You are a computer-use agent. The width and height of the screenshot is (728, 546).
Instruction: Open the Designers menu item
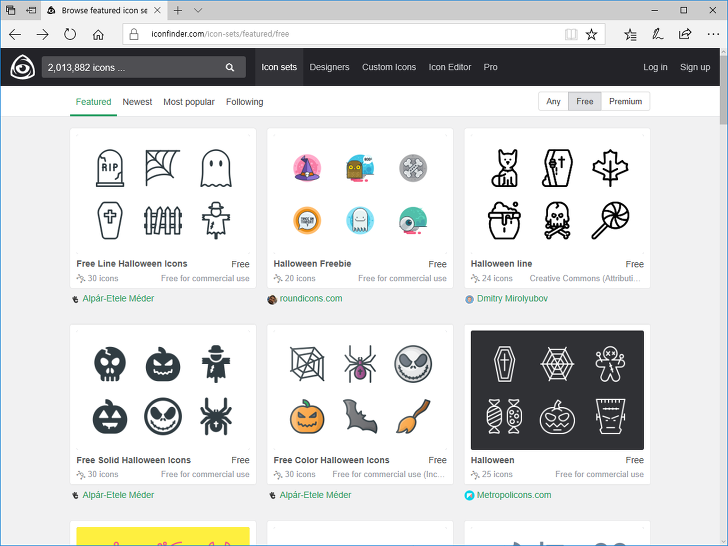click(x=329, y=67)
